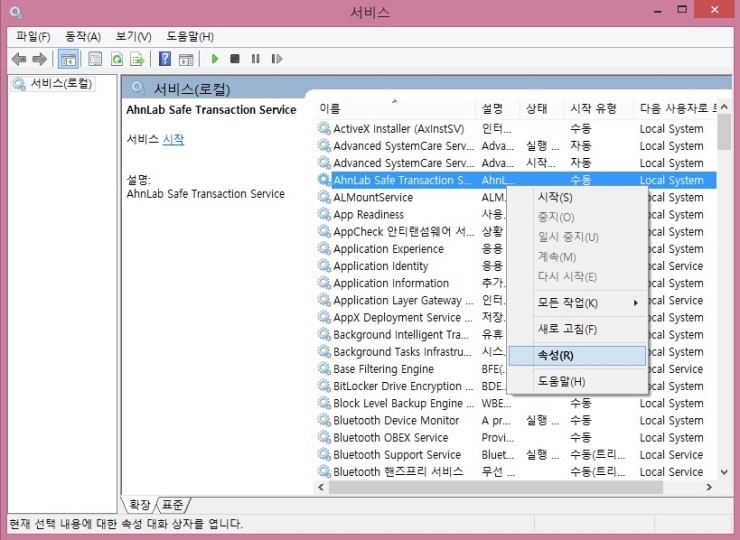Image resolution: width=740 pixels, height=540 pixels.
Task: Select the AhnLab Safe Transaction service row
Action: [516, 180]
